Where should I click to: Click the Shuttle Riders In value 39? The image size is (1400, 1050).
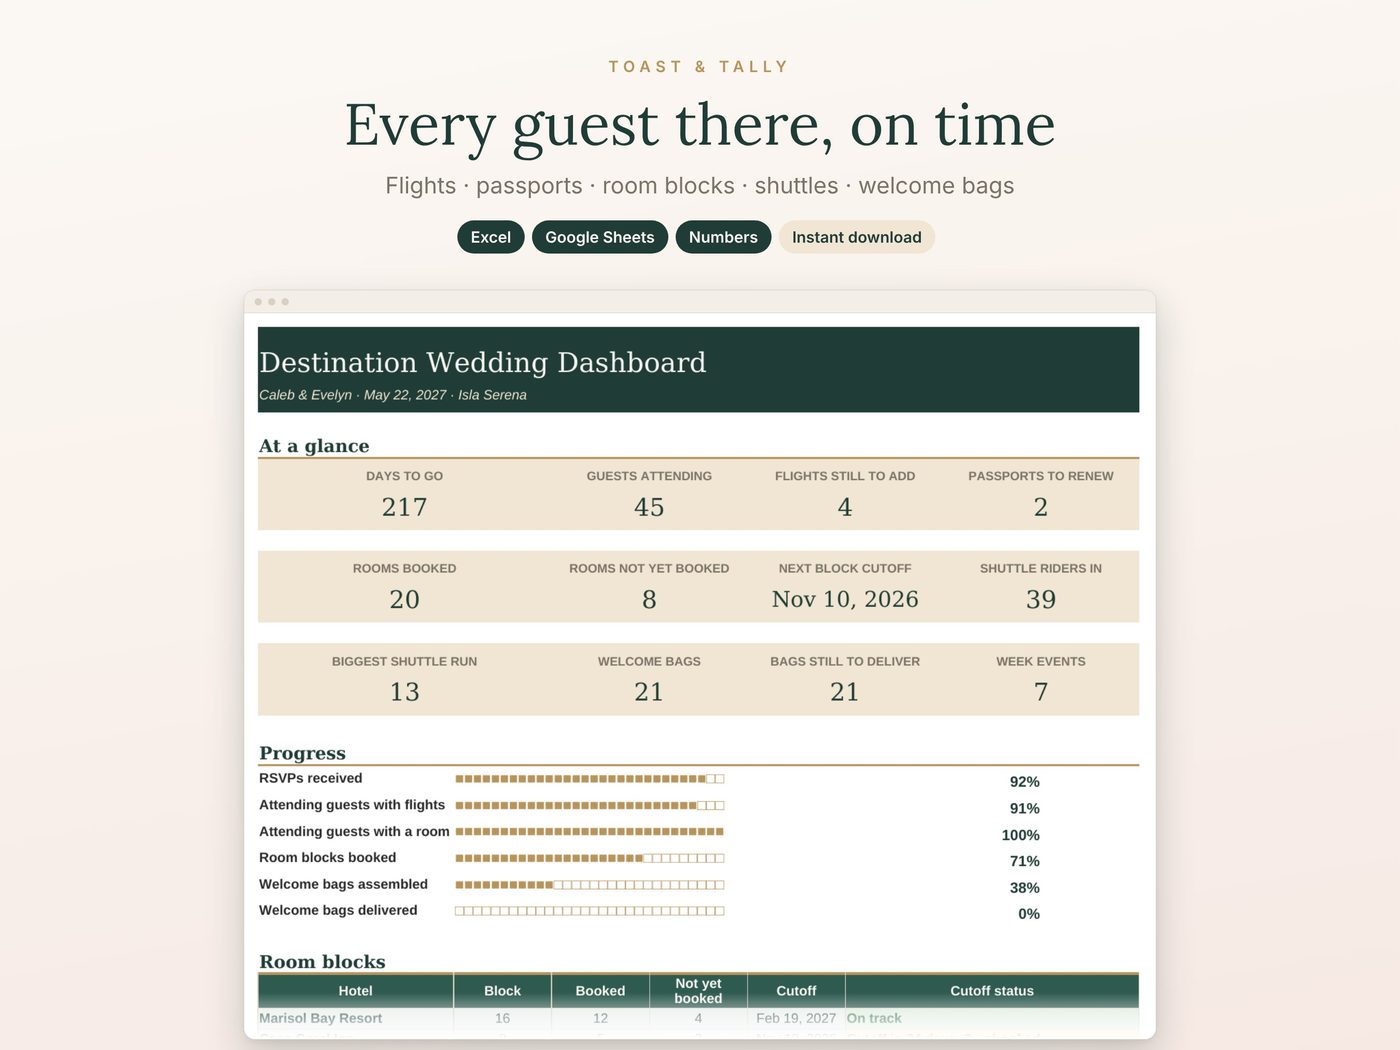(x=1041, y=599)
